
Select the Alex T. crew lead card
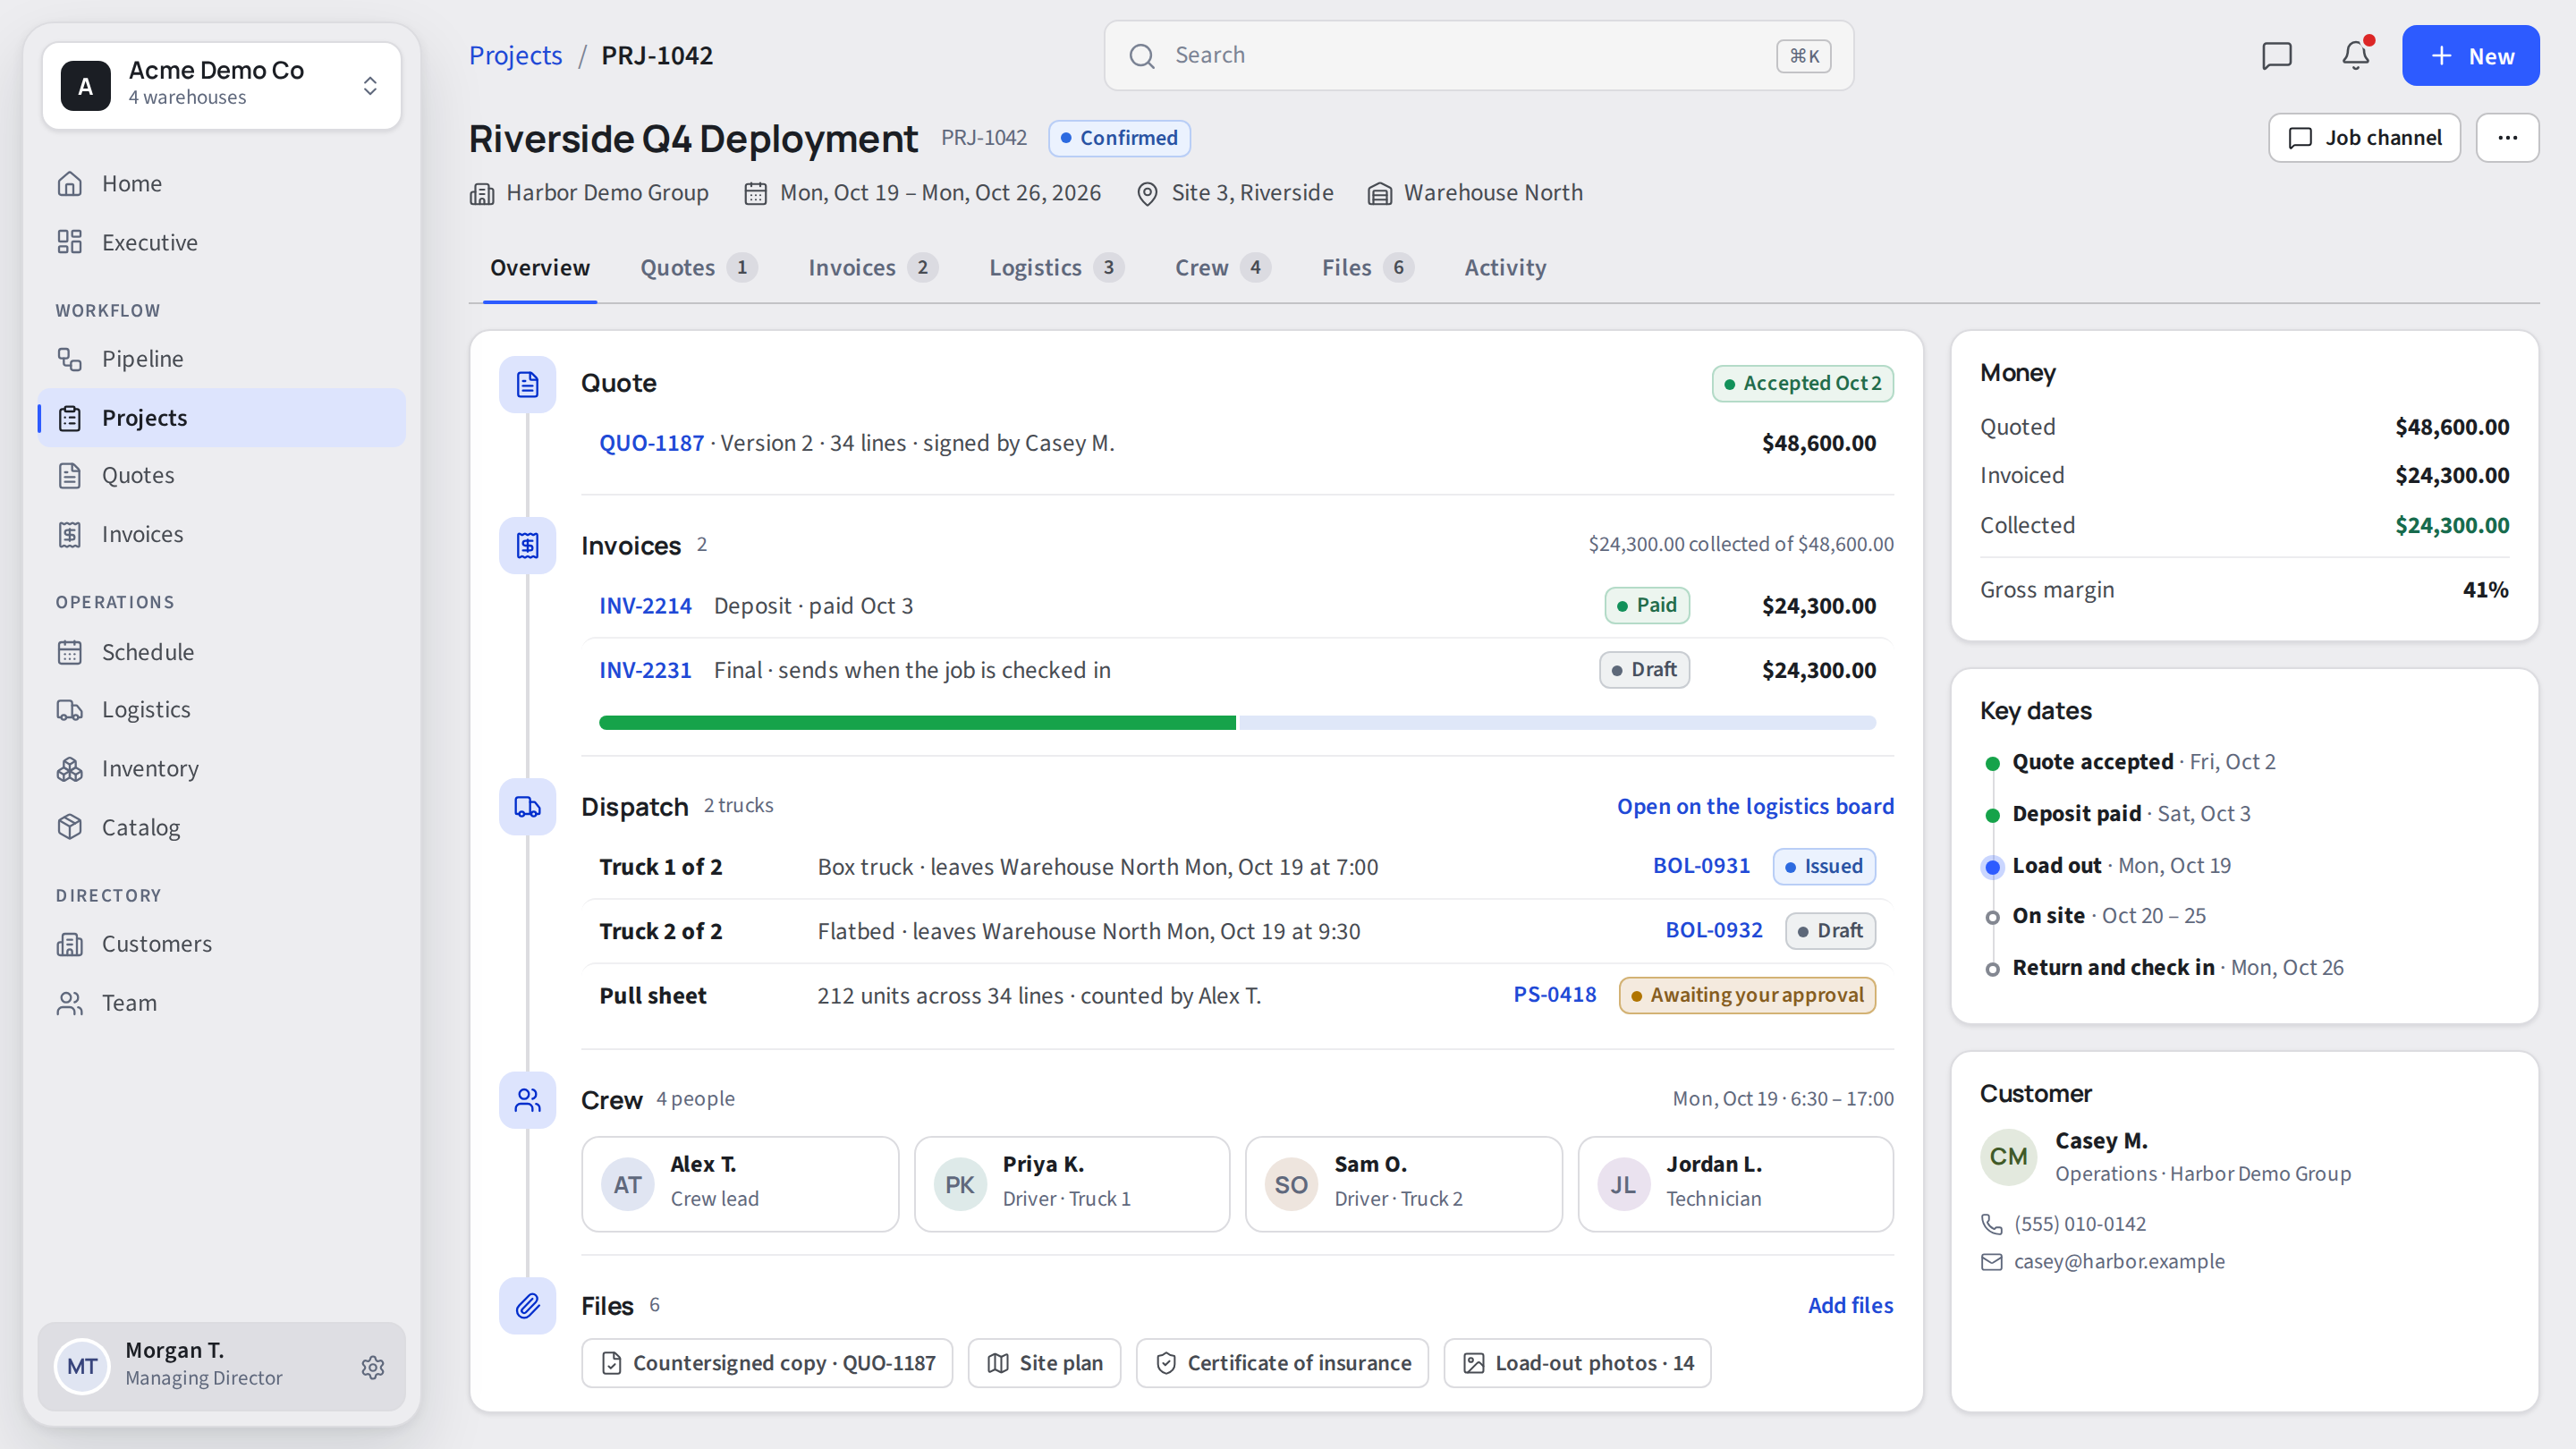click(x=740, y=1184)
